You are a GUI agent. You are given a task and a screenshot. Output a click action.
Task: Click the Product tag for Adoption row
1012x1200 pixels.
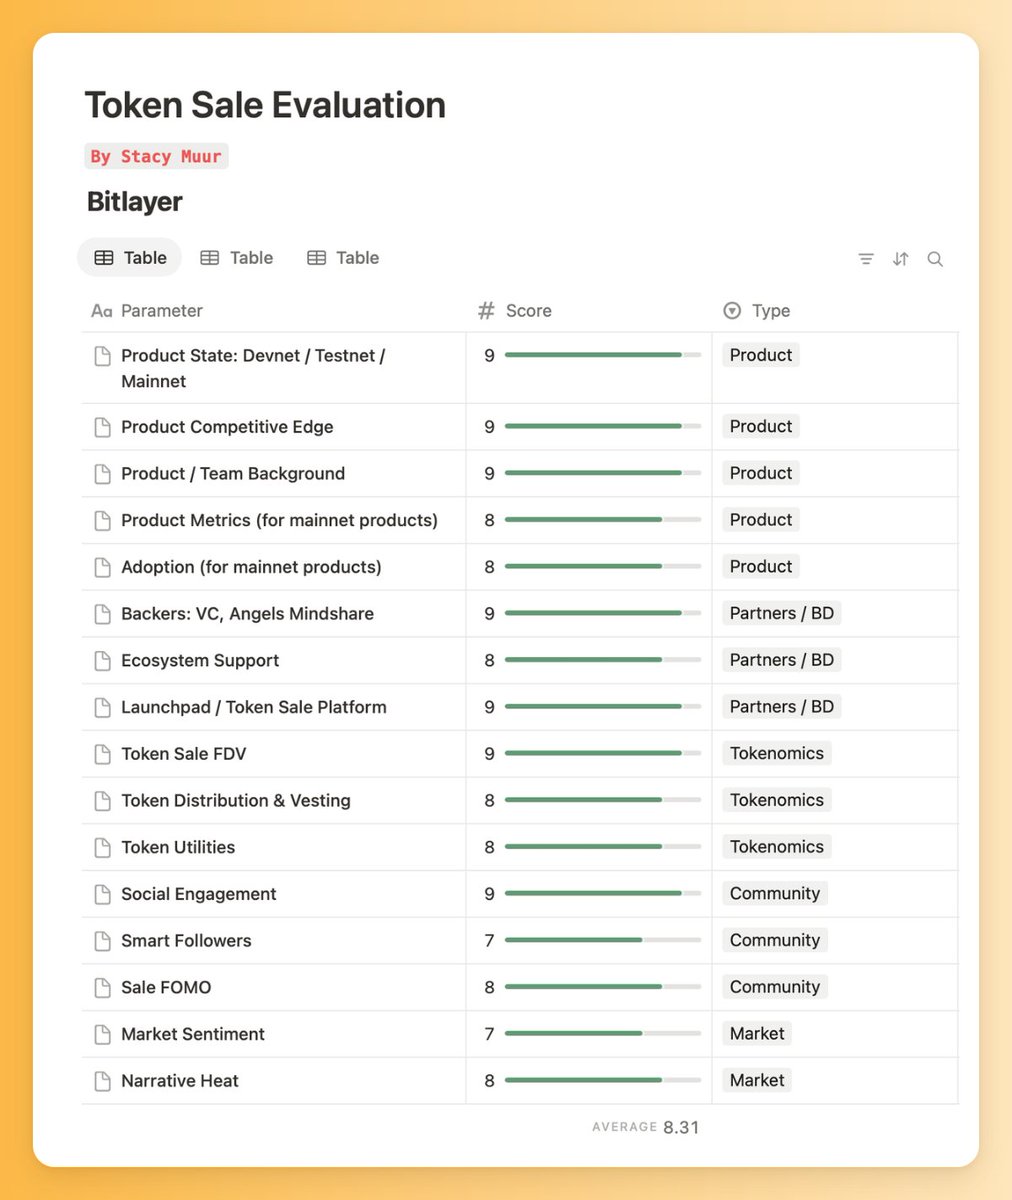tap(761, 566)
